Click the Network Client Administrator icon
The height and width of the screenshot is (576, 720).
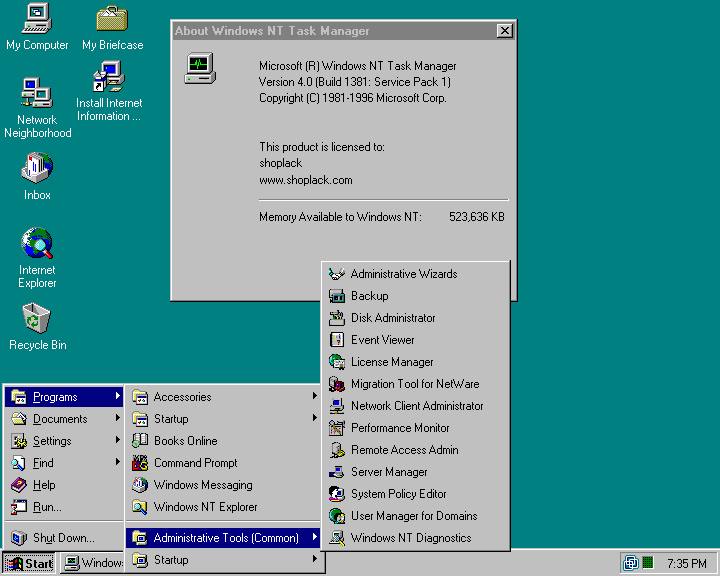pos(337,406)
